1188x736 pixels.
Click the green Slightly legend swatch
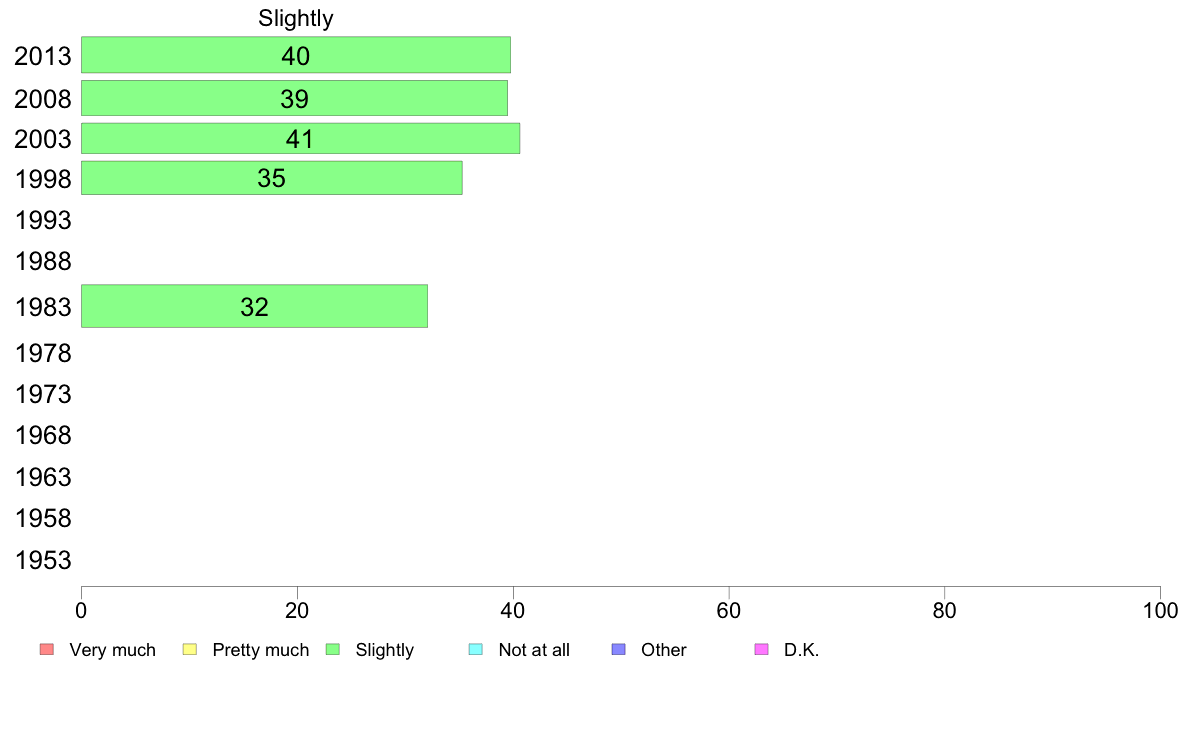(333, 650)
